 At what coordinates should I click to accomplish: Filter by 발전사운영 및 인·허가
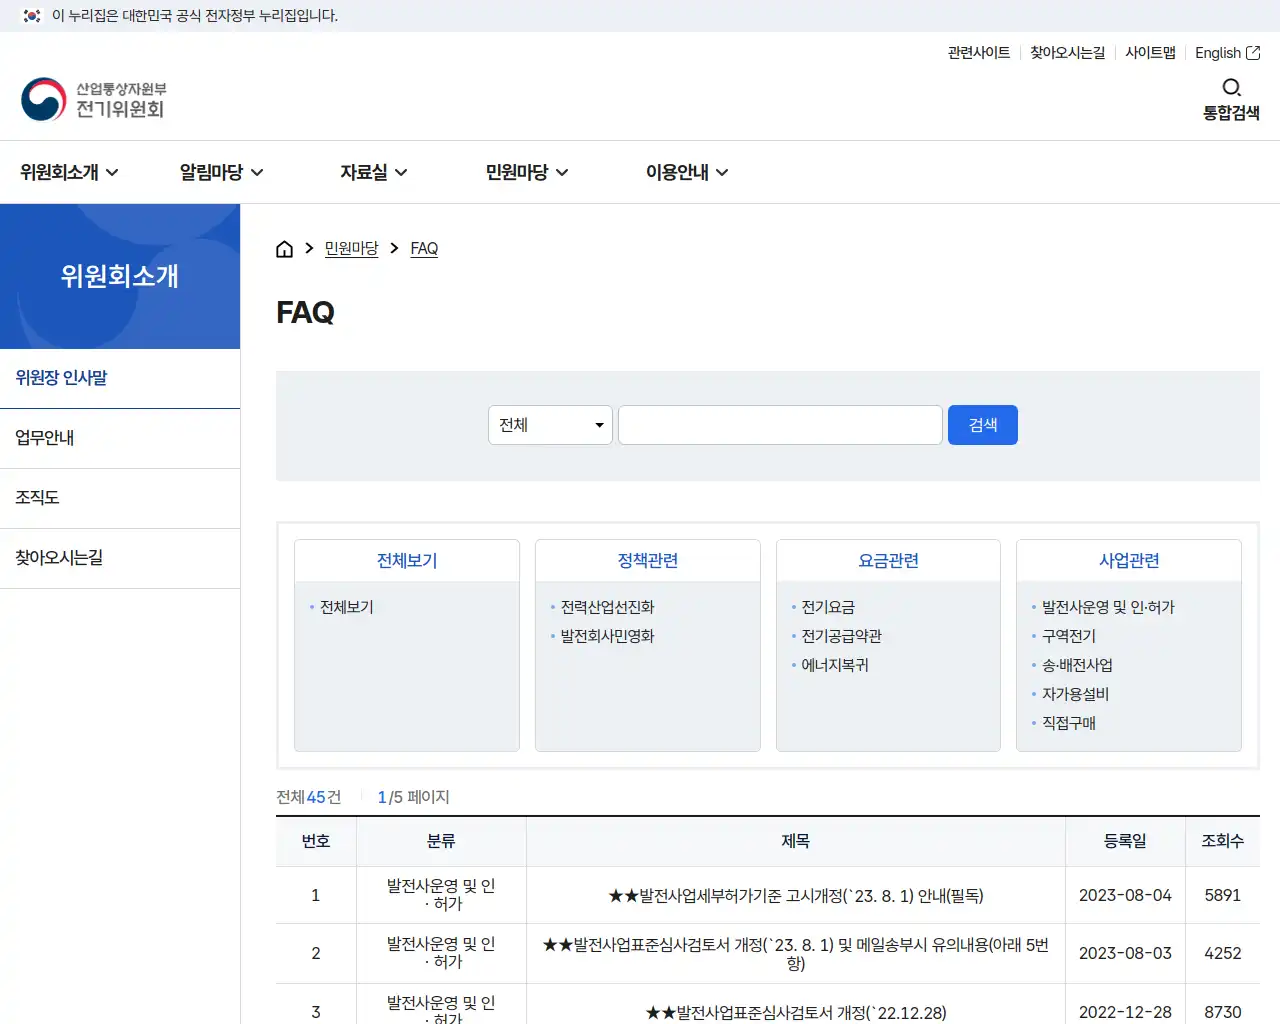(x=1108, y=607)
